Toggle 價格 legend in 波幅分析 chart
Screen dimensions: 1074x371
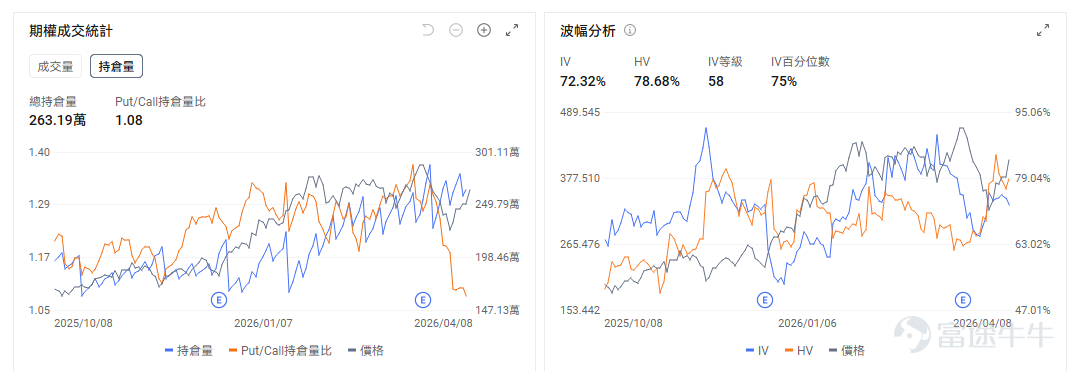[x=847, y=350]
